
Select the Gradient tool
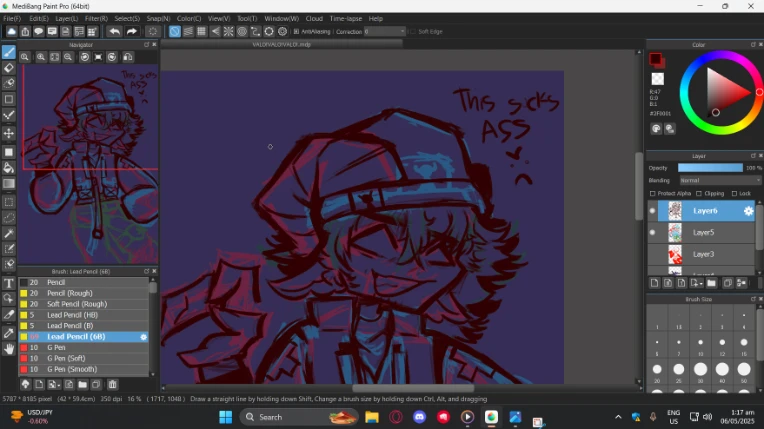pos(9,184)
